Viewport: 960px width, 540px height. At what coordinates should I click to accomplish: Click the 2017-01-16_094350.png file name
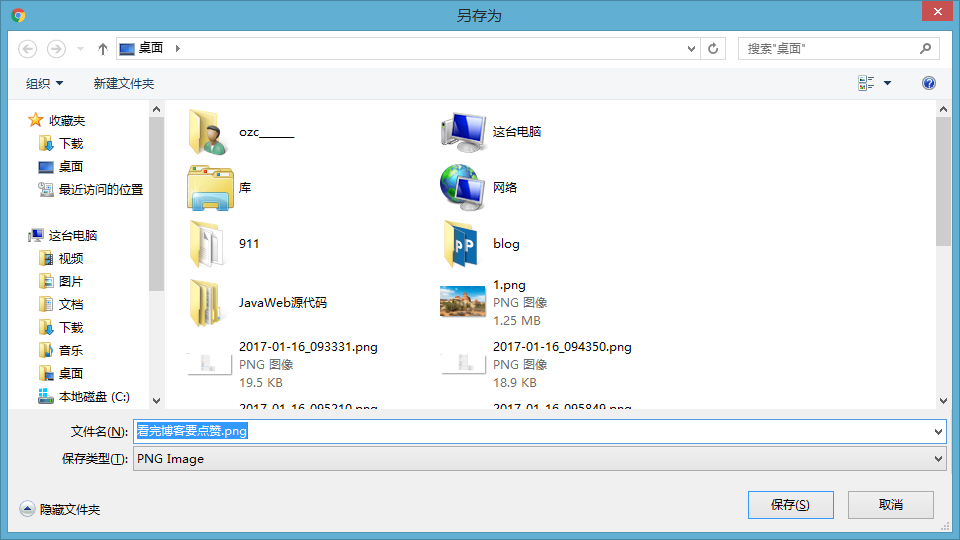[562, 347]
